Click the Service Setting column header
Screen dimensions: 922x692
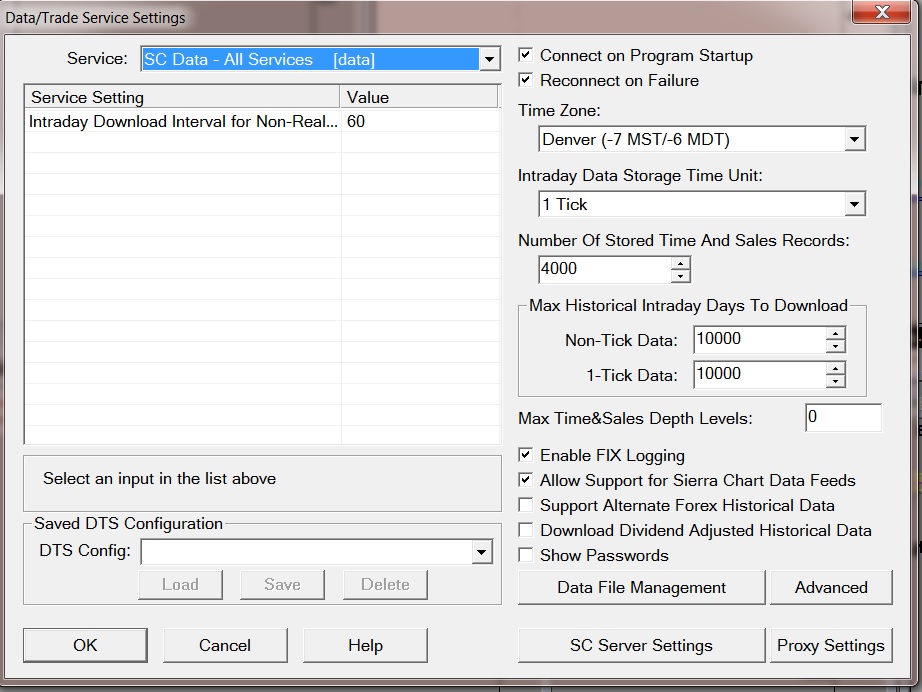[182, 97]
